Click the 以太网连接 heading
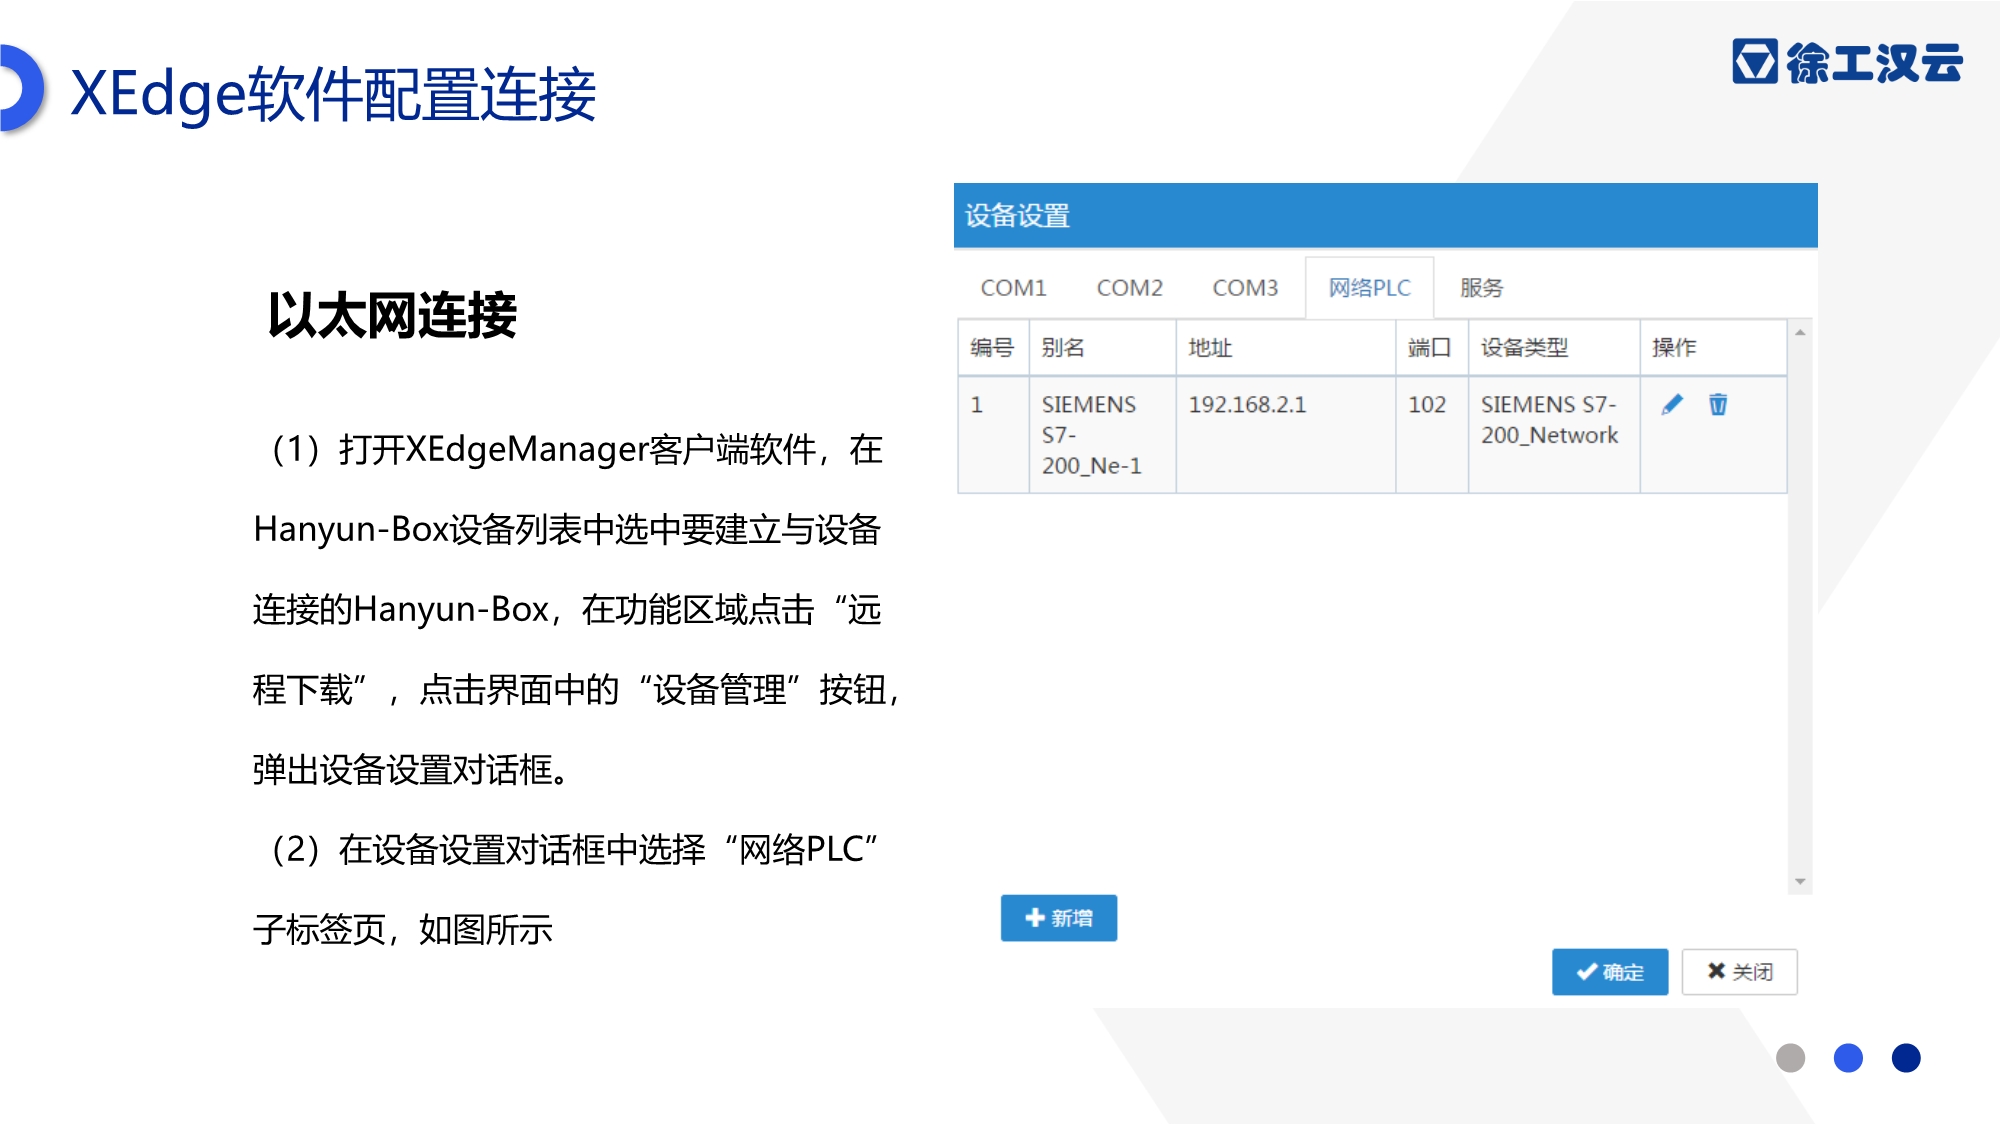The width and height of the screenshot is (2000, 1125). 392,316
